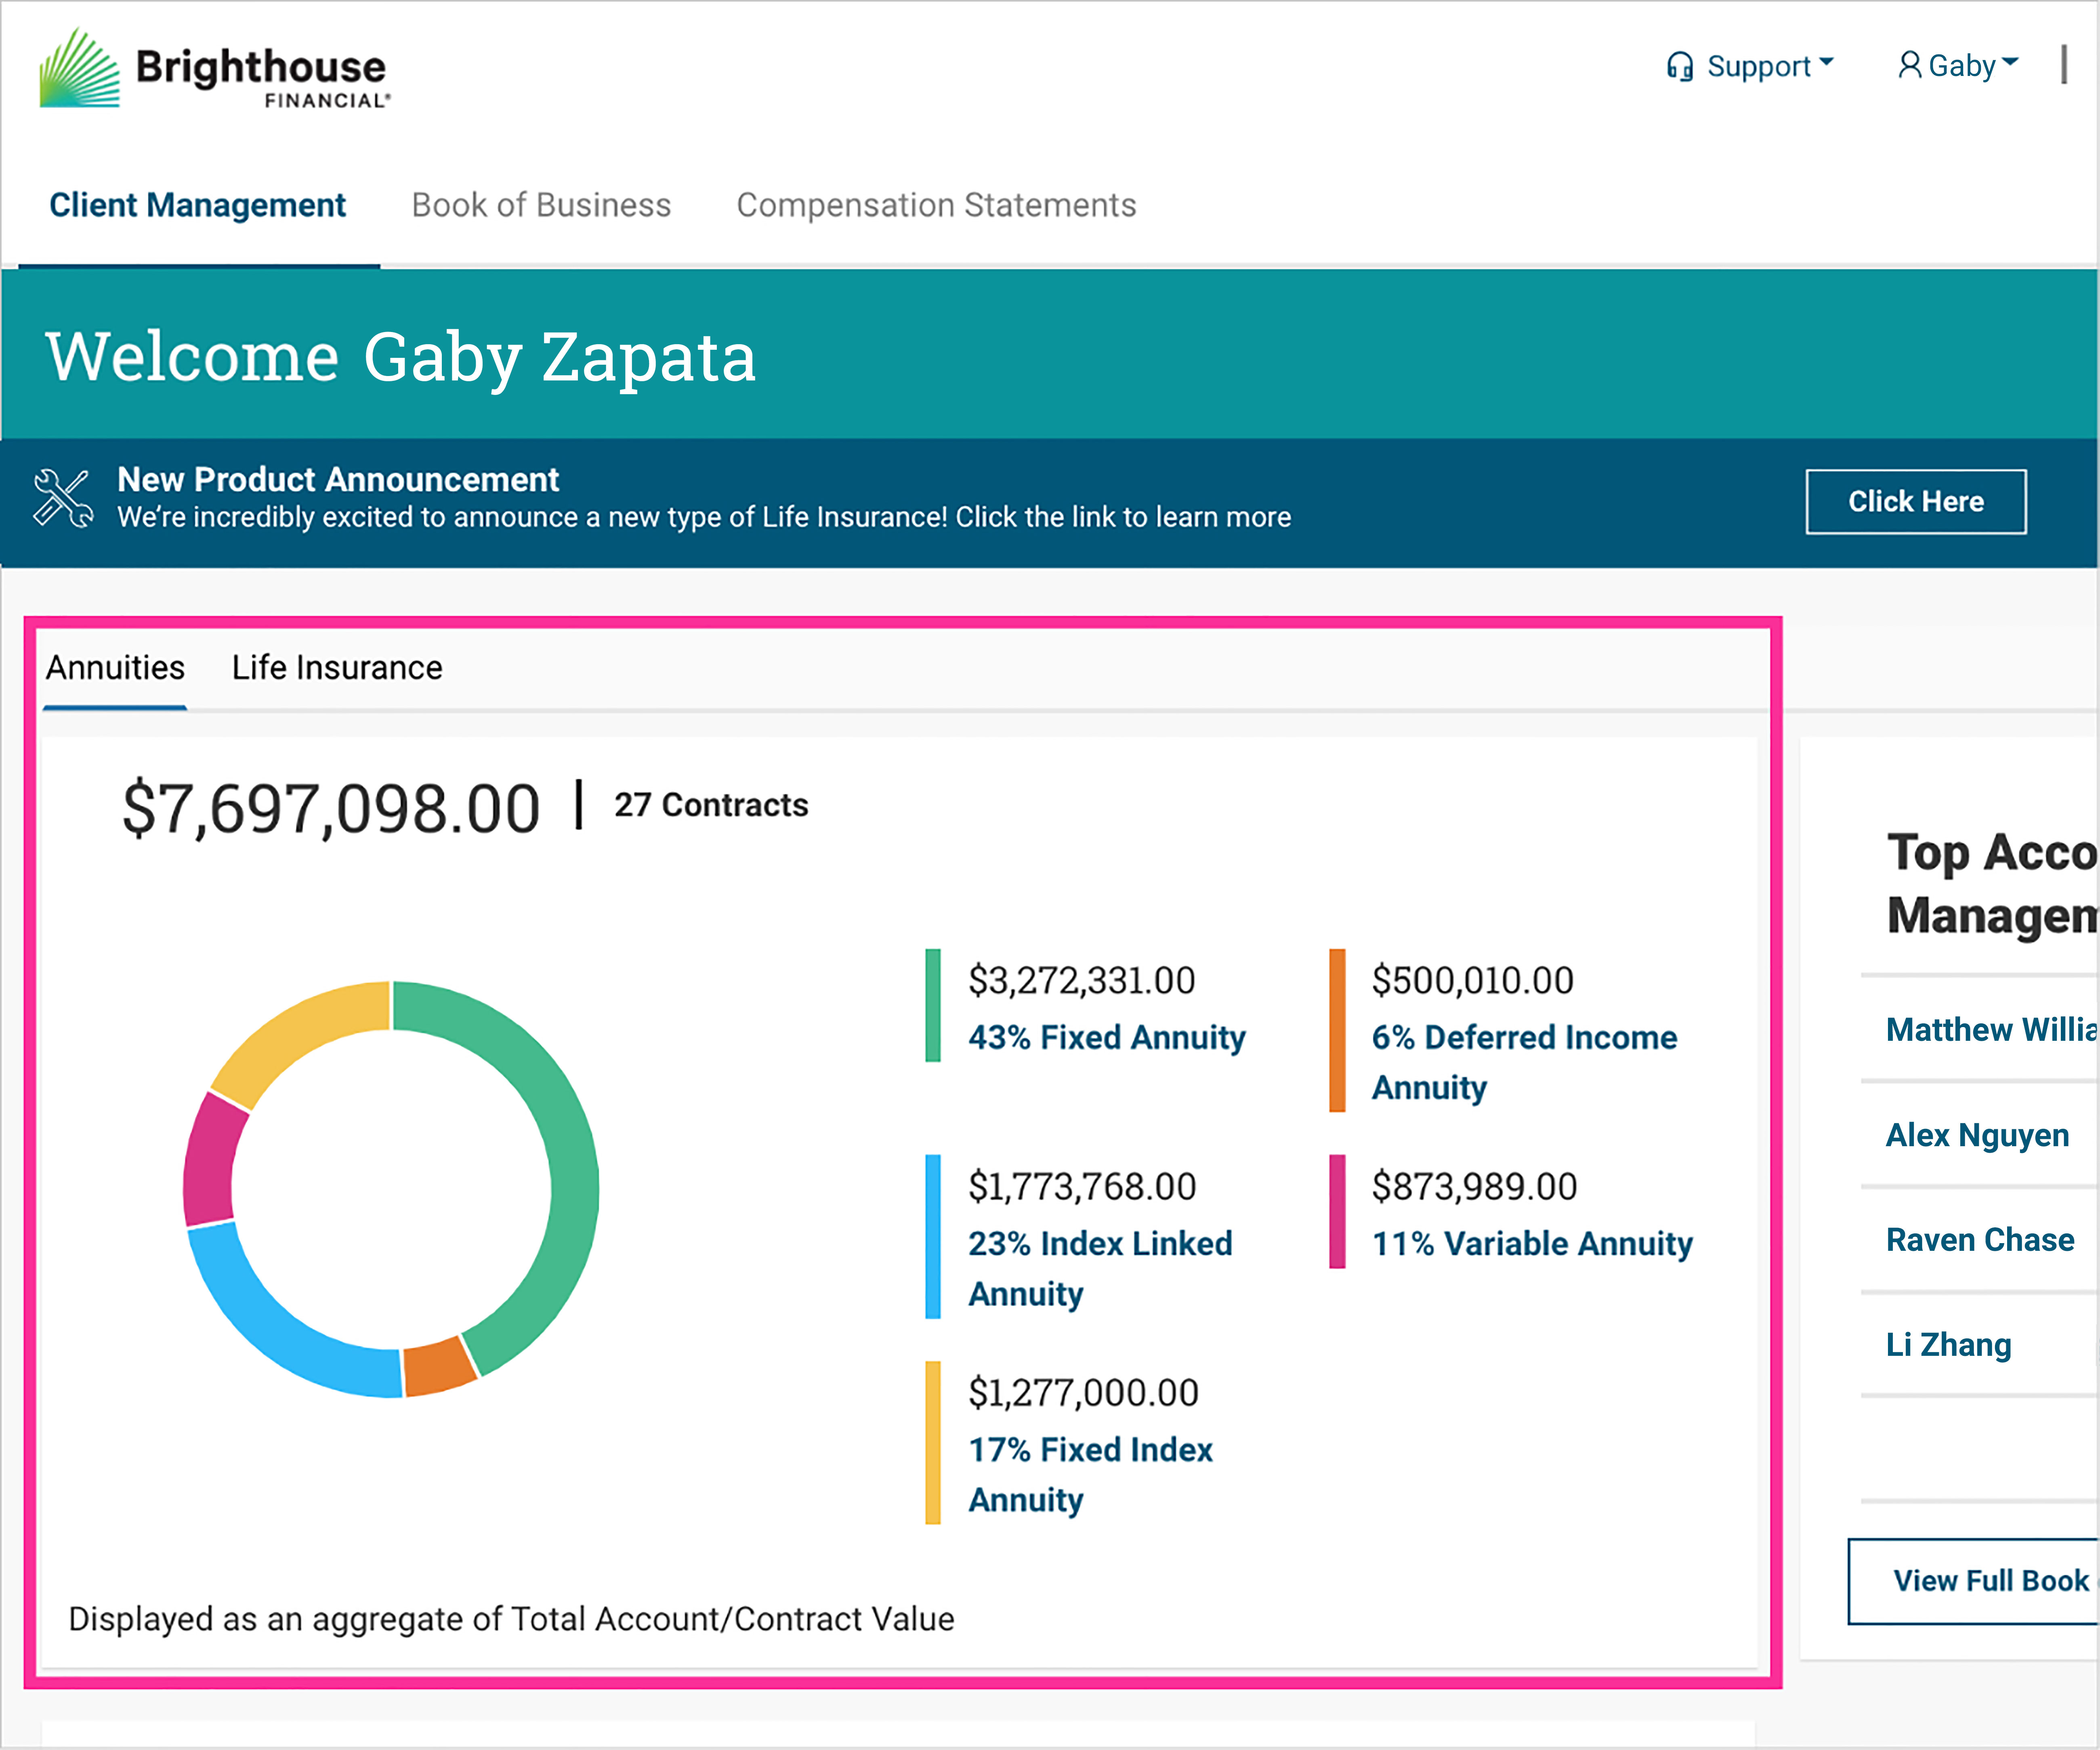Open the 43% Fixed Annuity link
The height and width of the screenshot is (1750, 2100).
1106,1037
